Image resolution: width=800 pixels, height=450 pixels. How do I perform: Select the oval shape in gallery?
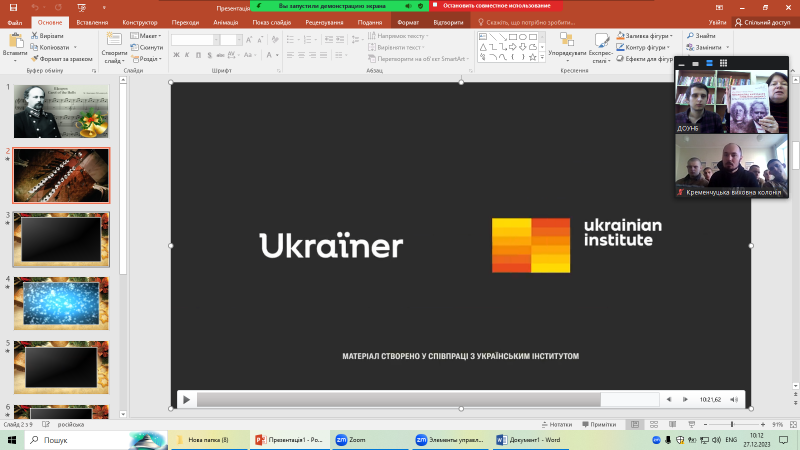point(522,37)
